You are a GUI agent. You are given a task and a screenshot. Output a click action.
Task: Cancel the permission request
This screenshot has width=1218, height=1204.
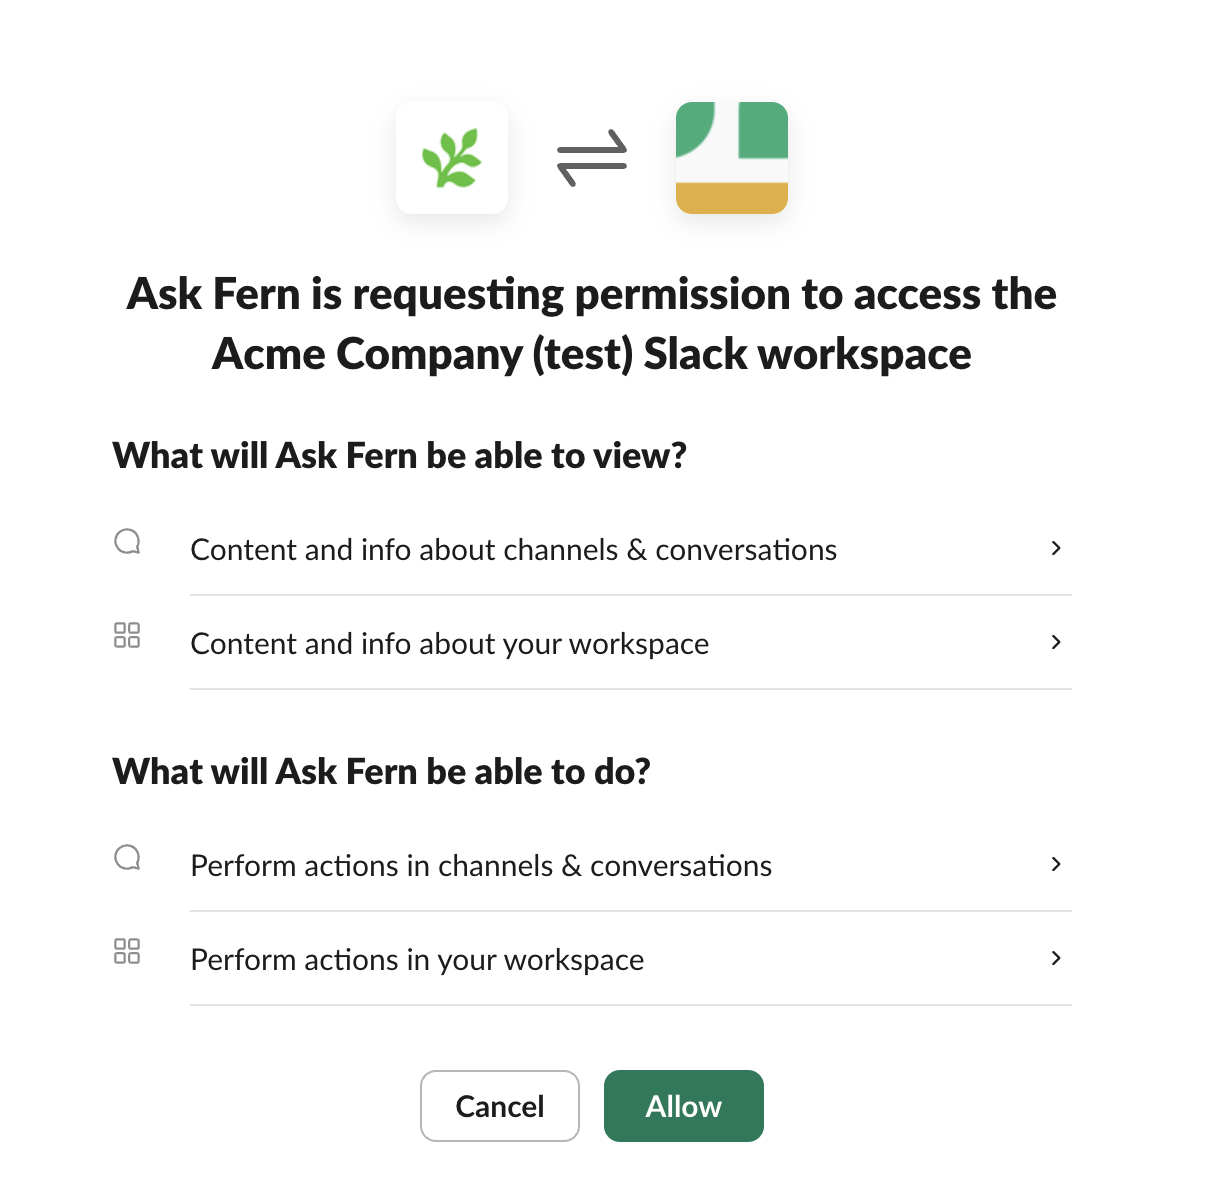click(x=500, y=1106)
